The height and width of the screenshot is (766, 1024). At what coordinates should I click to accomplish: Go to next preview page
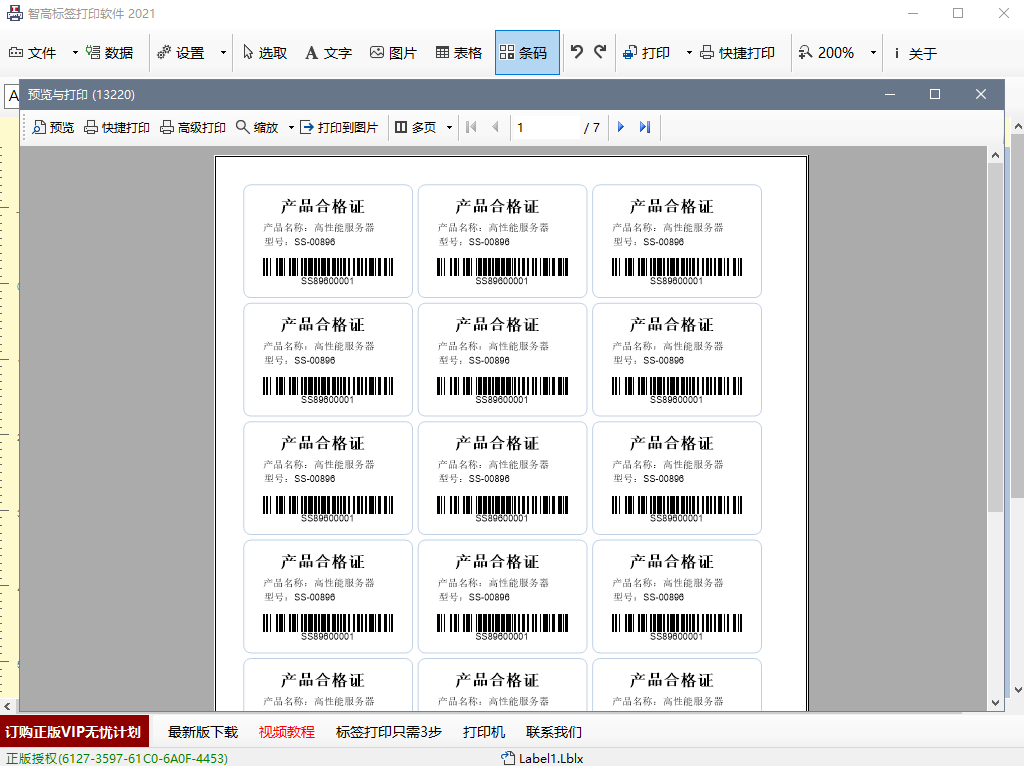pyautogui.click(x=621, y=127)
